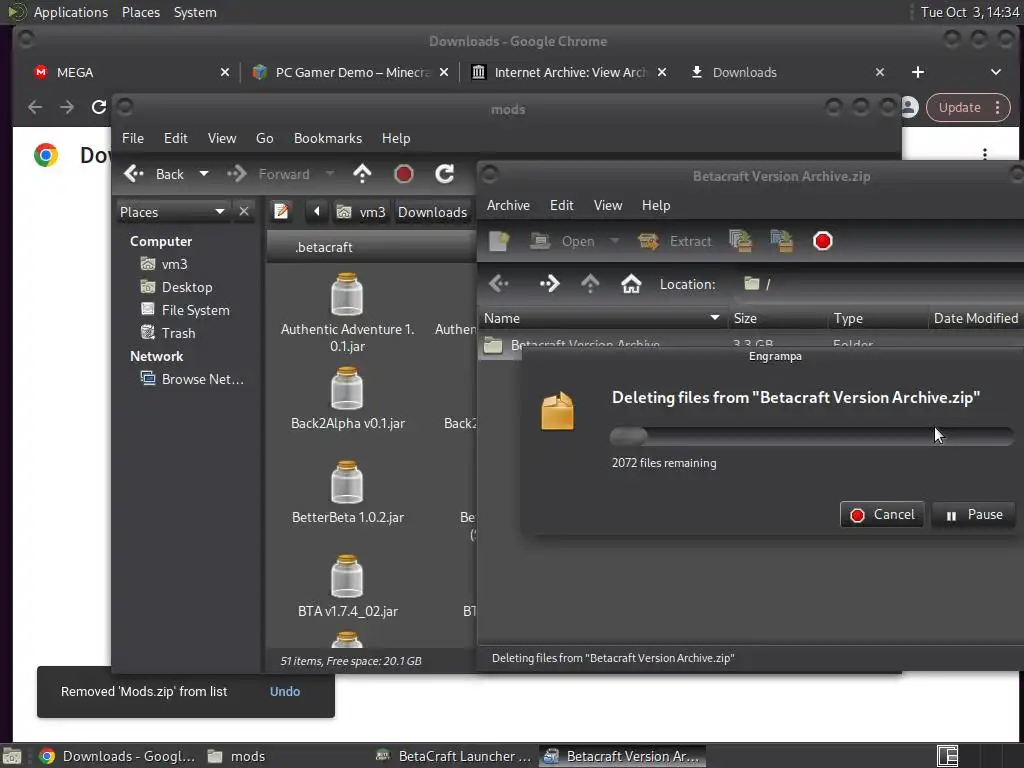Click Extract button in Engrampa toolbar
Screen dimensions: 1024x768
coord(675,241)
